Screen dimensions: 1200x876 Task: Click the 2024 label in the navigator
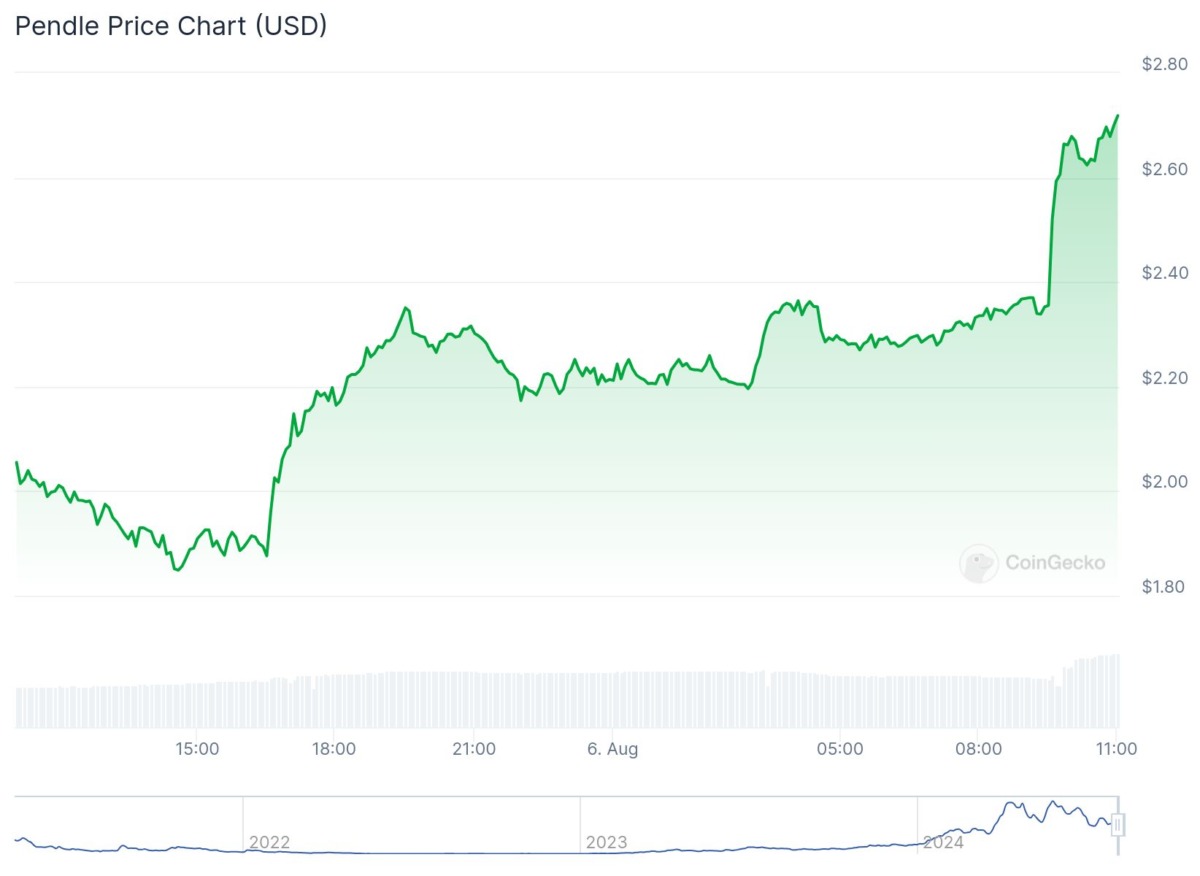[943, 842]
